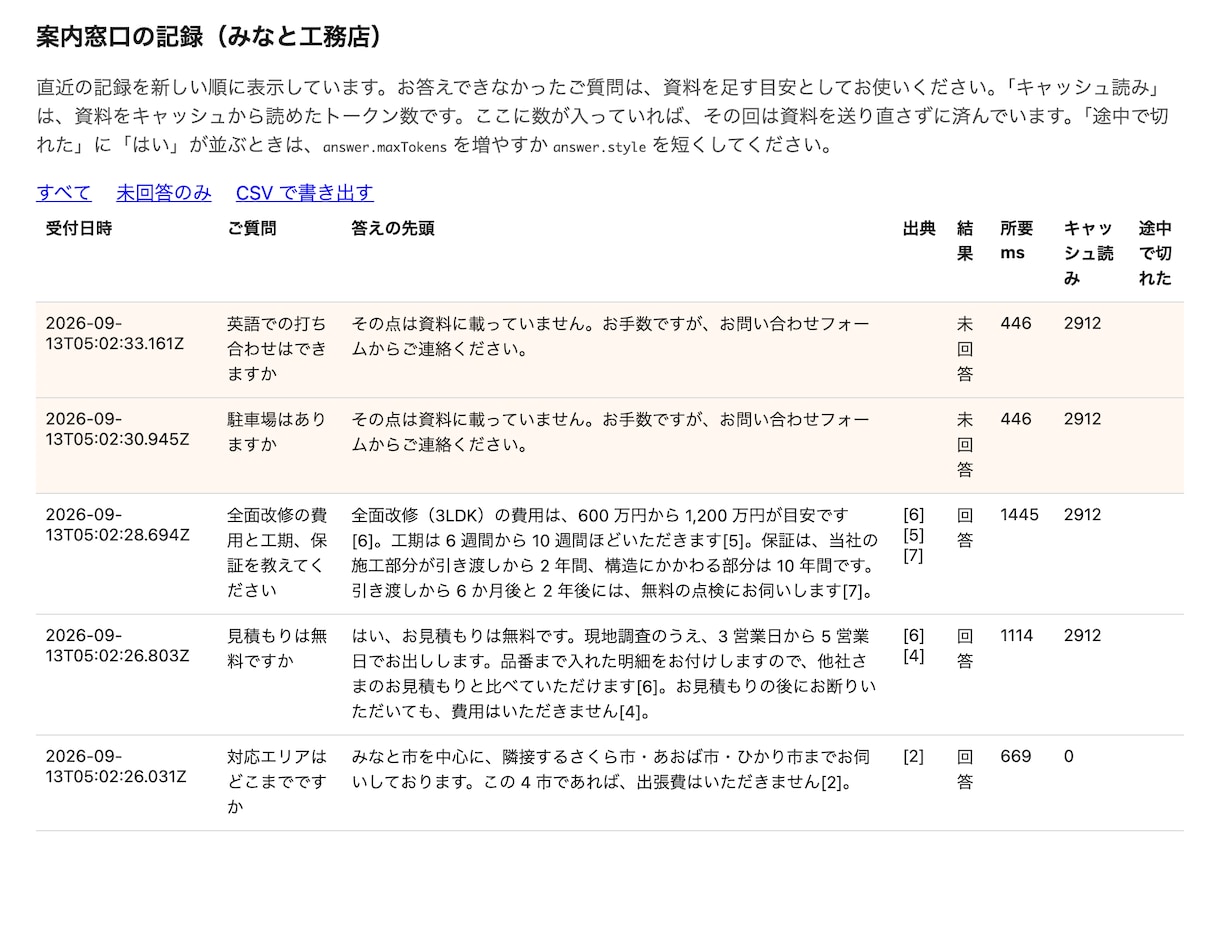Select timestamp 2026-09-13T05:02:26.031Z
This screenshot has height=933, width=1220.
[116, 766]
